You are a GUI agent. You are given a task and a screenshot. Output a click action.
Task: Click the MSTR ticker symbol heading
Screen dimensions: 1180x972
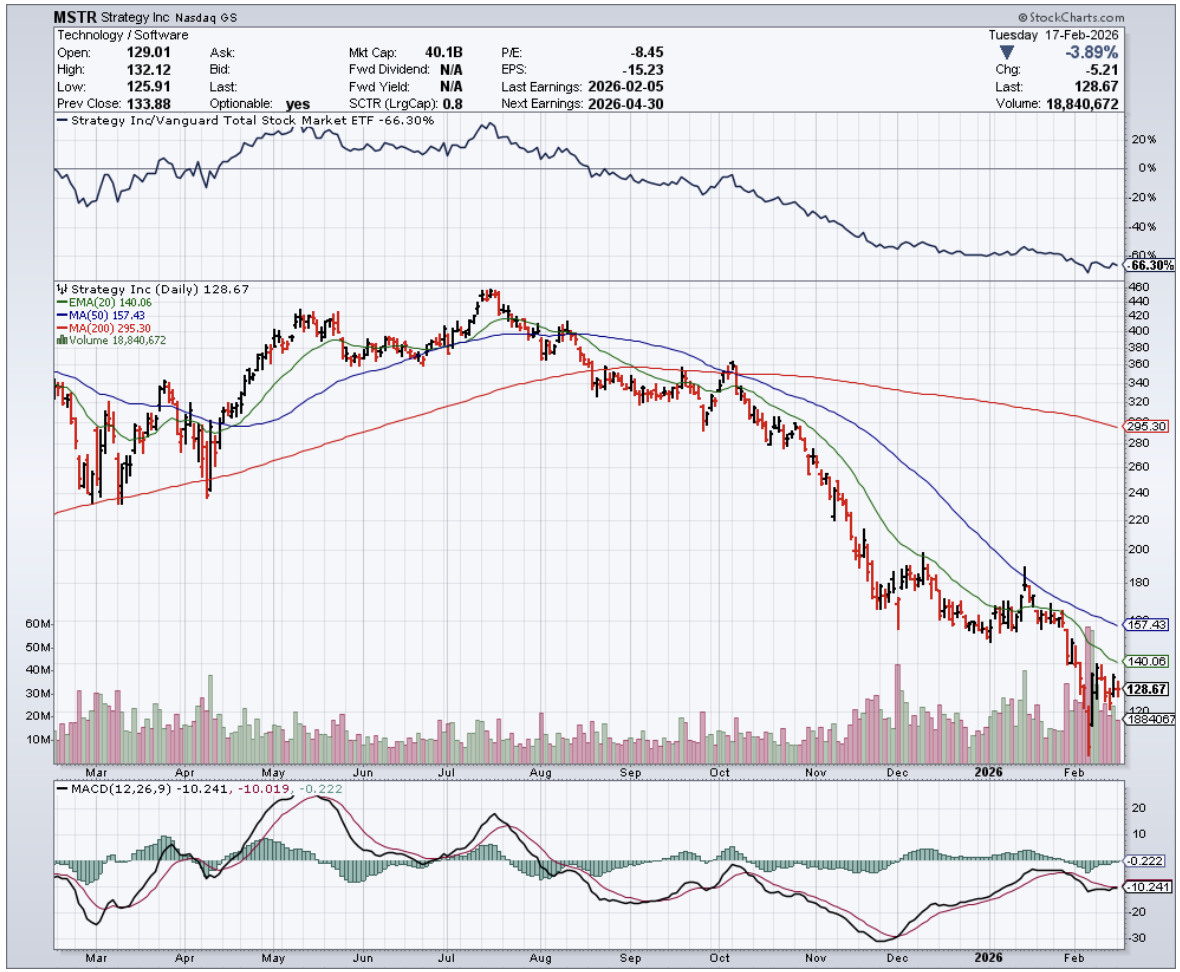(76, 18)
